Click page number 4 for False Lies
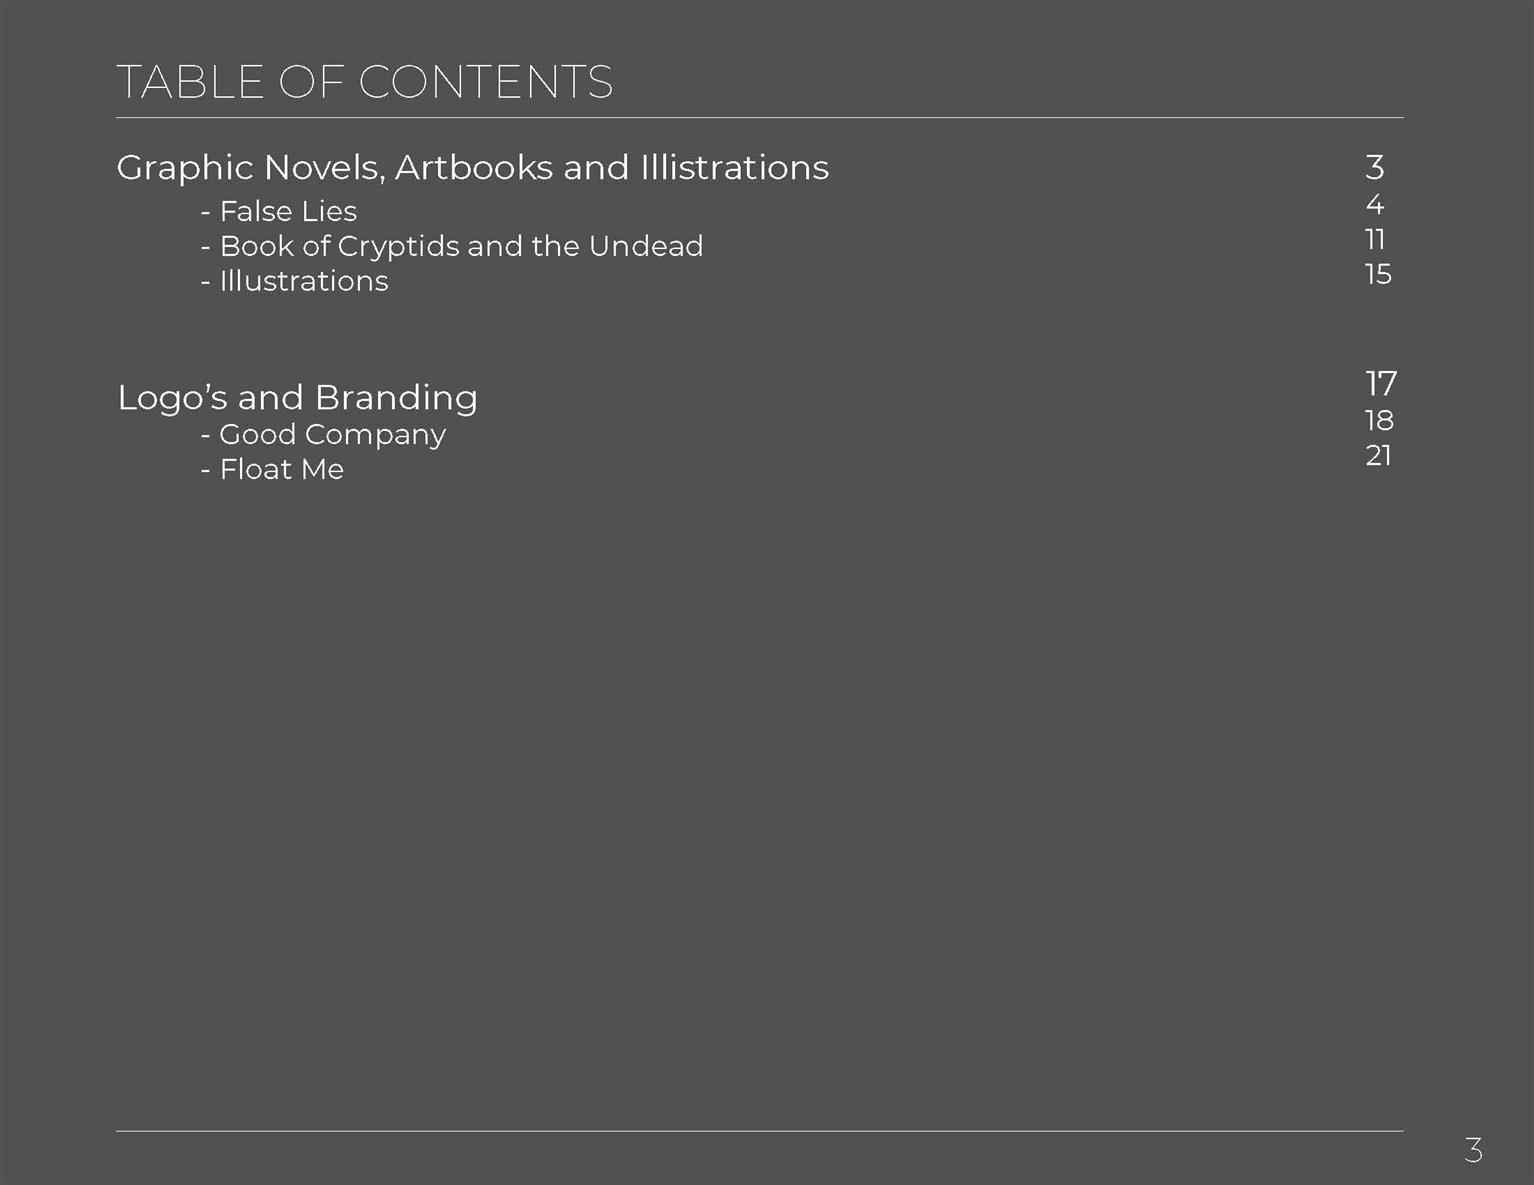1534x1185 pixels. pos(1375,205)
